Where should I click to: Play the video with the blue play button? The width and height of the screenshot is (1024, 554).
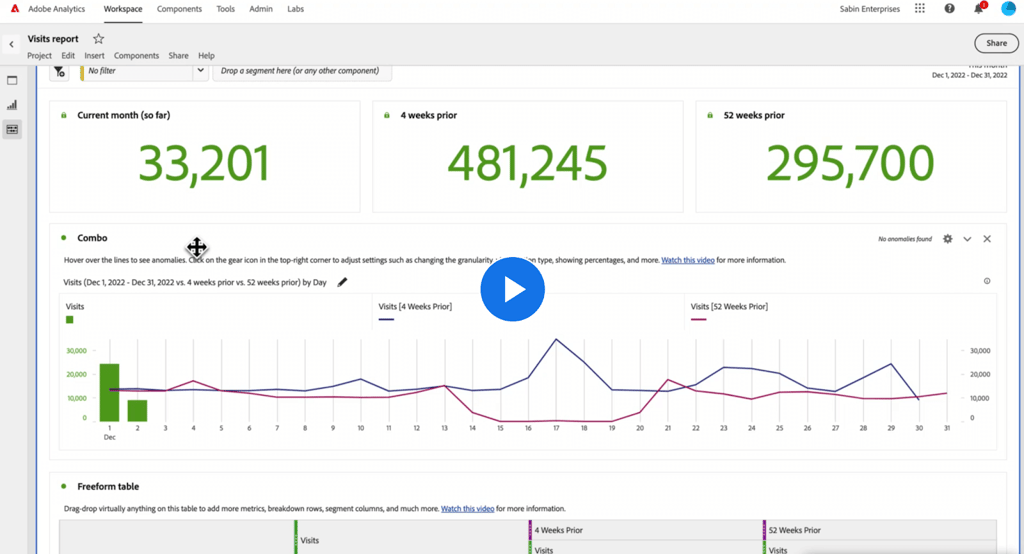click(513, 289)
